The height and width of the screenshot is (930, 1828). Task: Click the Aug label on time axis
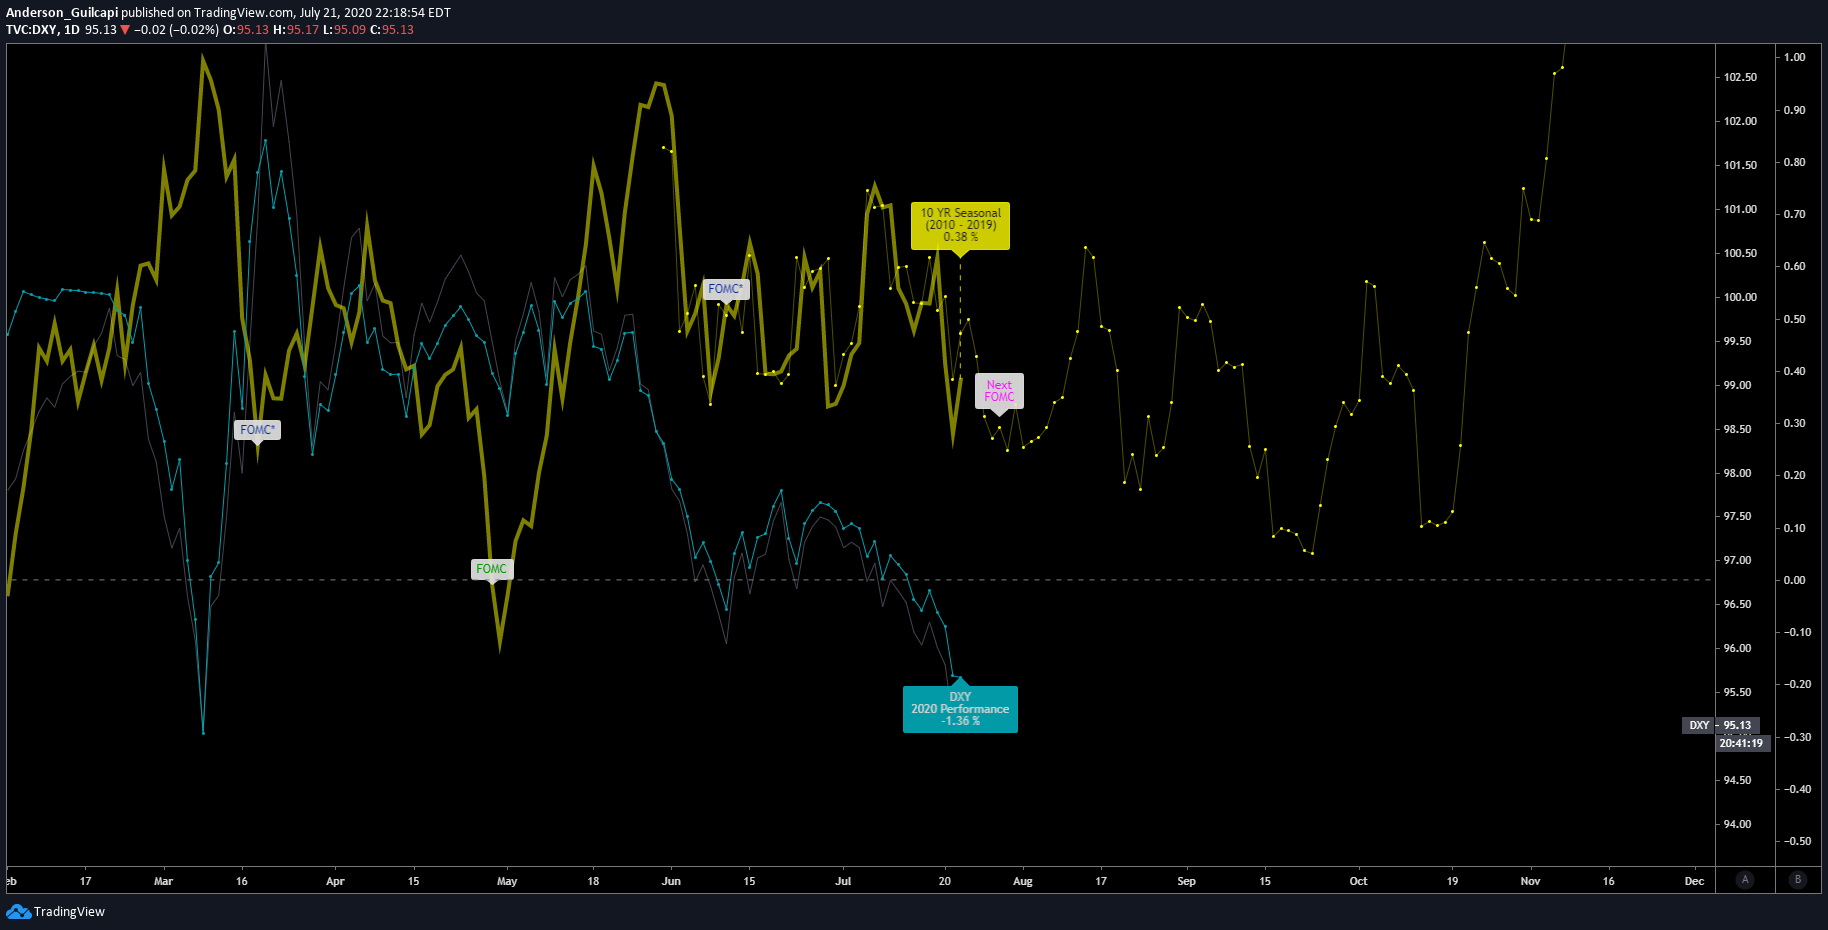point(1022,881)
